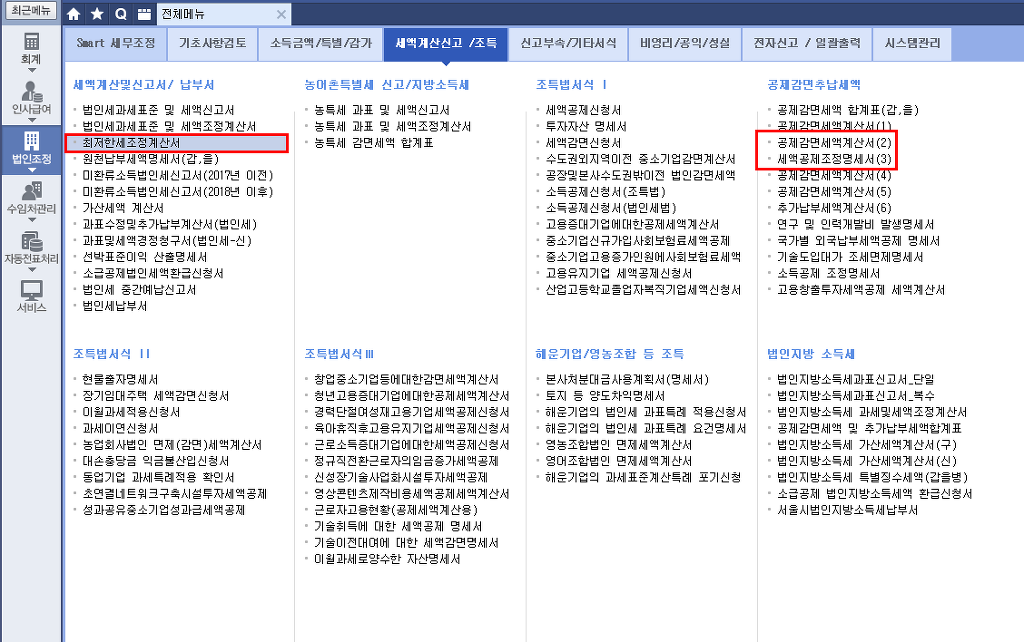Open 법인지방소득세 가산세액계산서(신)
1024x642 pixels.
[867, 461]
